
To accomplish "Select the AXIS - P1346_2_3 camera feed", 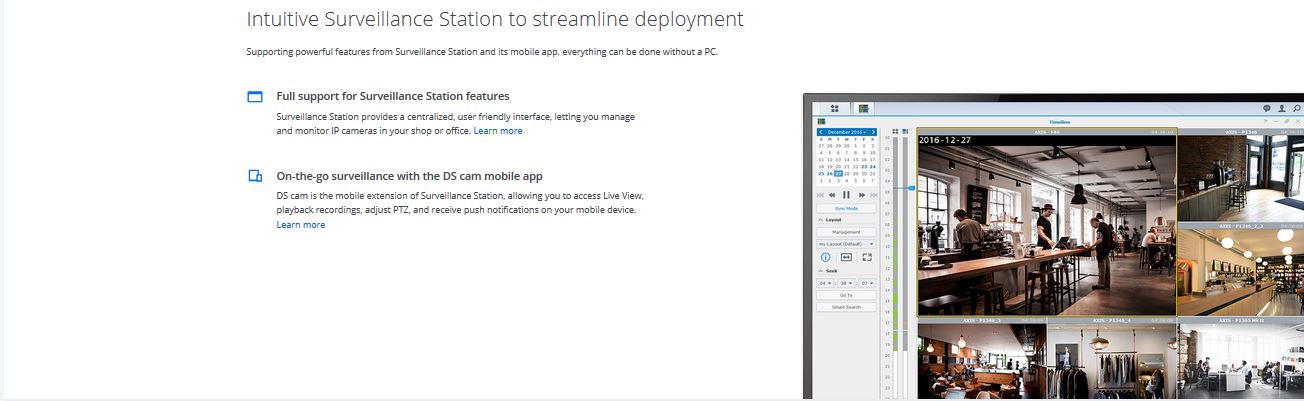I will 1243,268.
